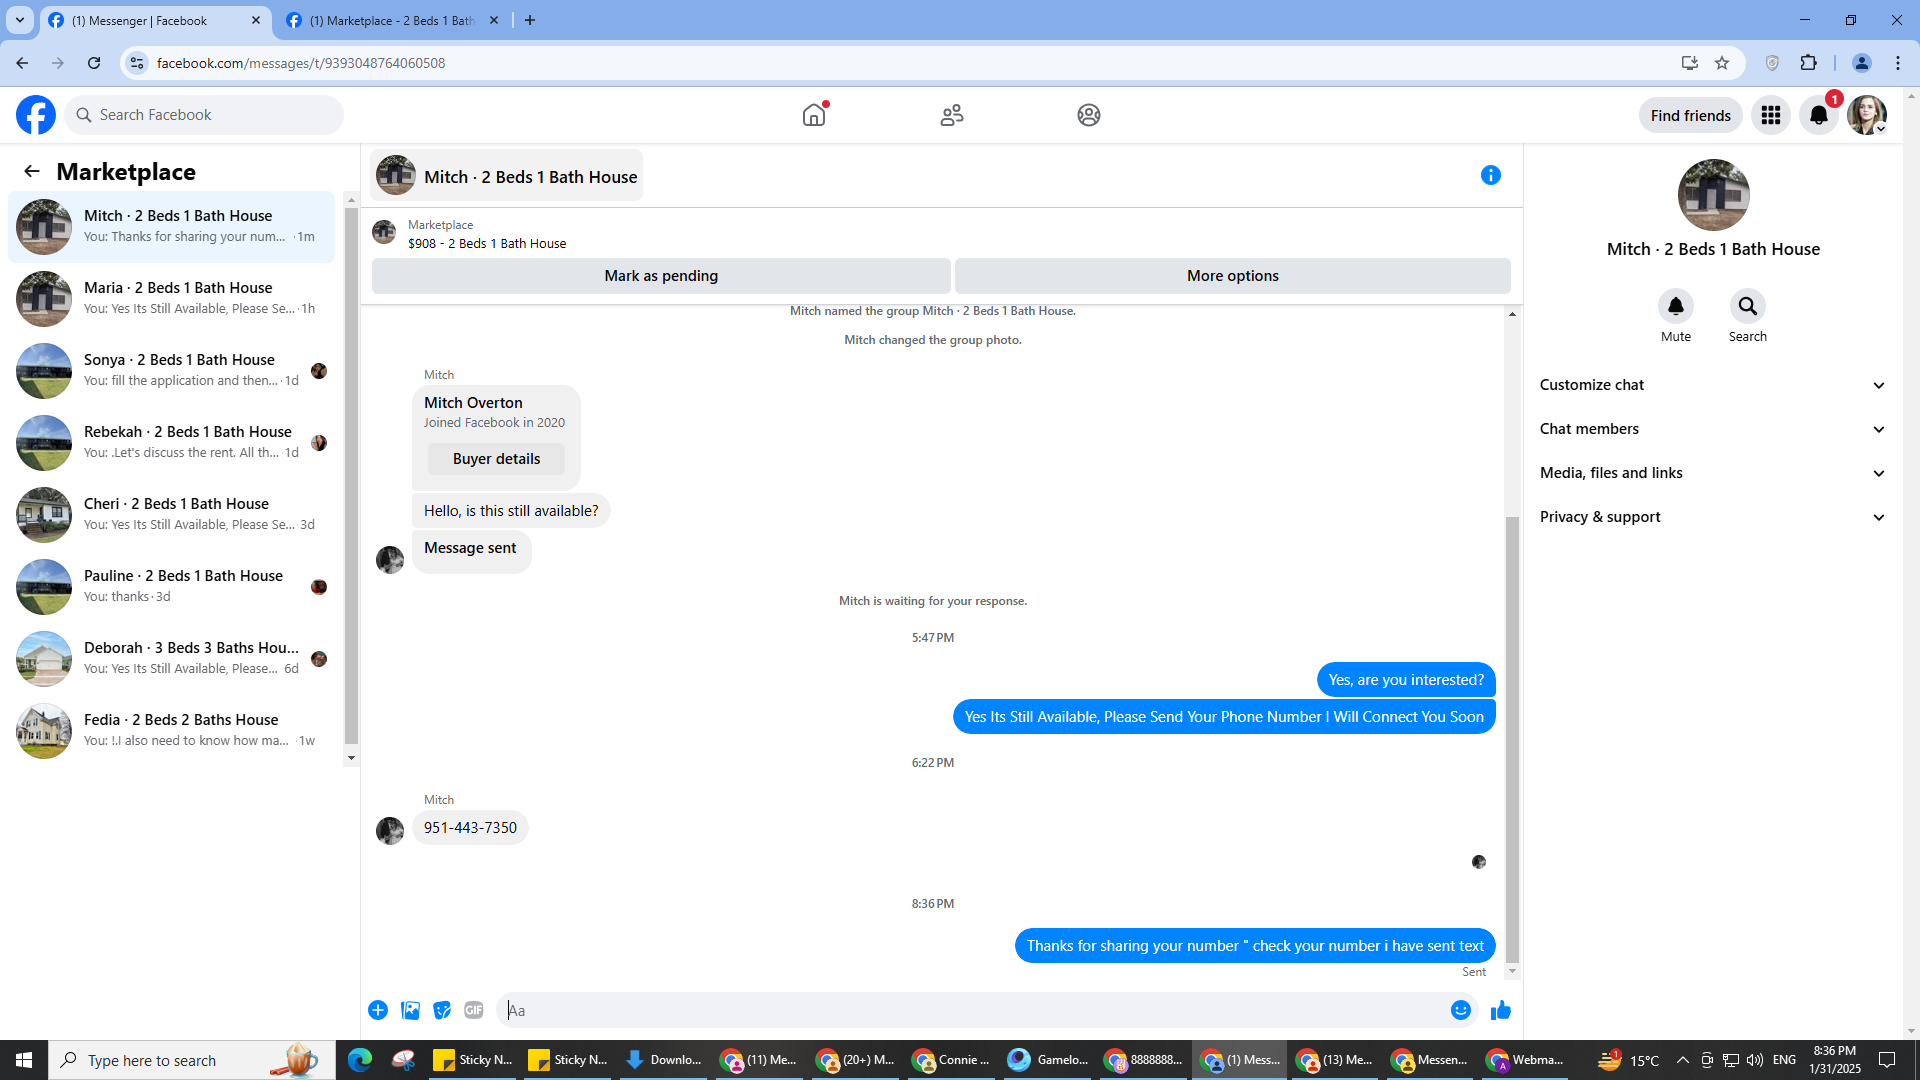Open the Sonya 2 Beds 1 Bath chat

(172, 370)
